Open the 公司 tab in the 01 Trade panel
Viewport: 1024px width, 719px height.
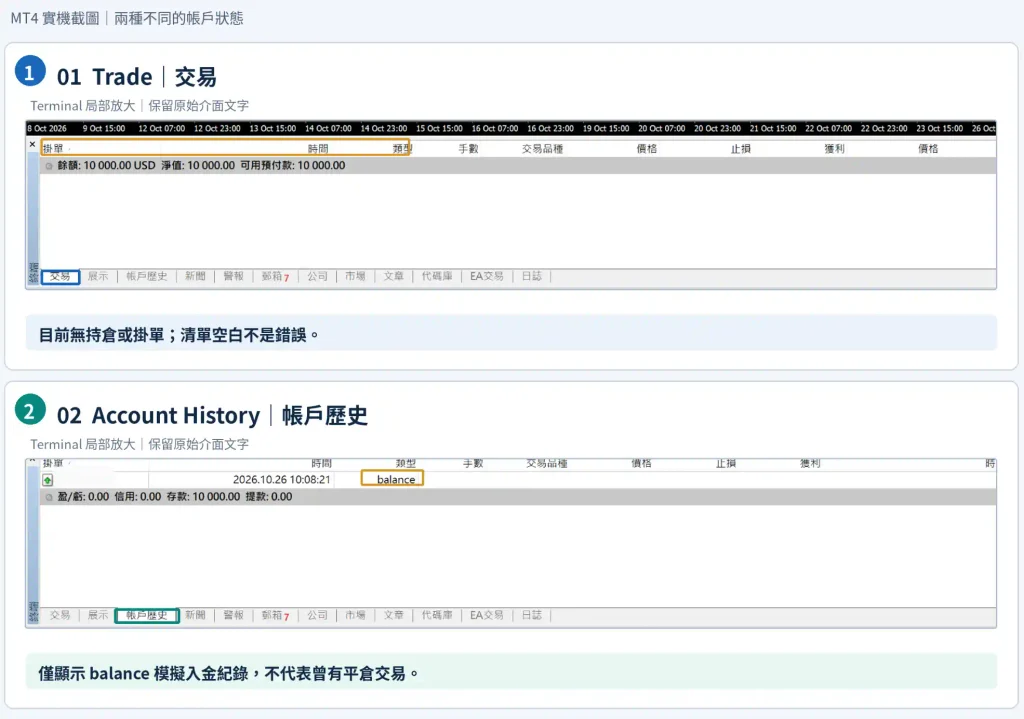click(317, 276)
